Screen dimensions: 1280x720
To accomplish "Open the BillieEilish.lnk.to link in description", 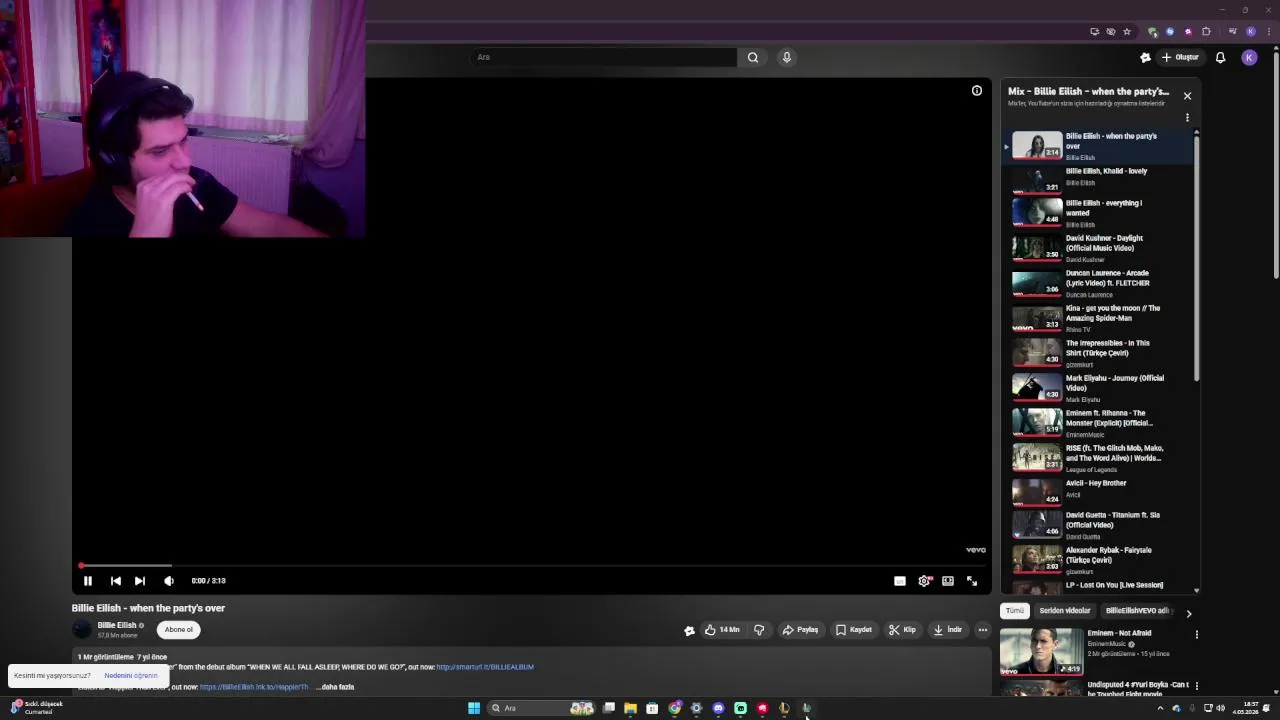I will click(x=254, y=687).
